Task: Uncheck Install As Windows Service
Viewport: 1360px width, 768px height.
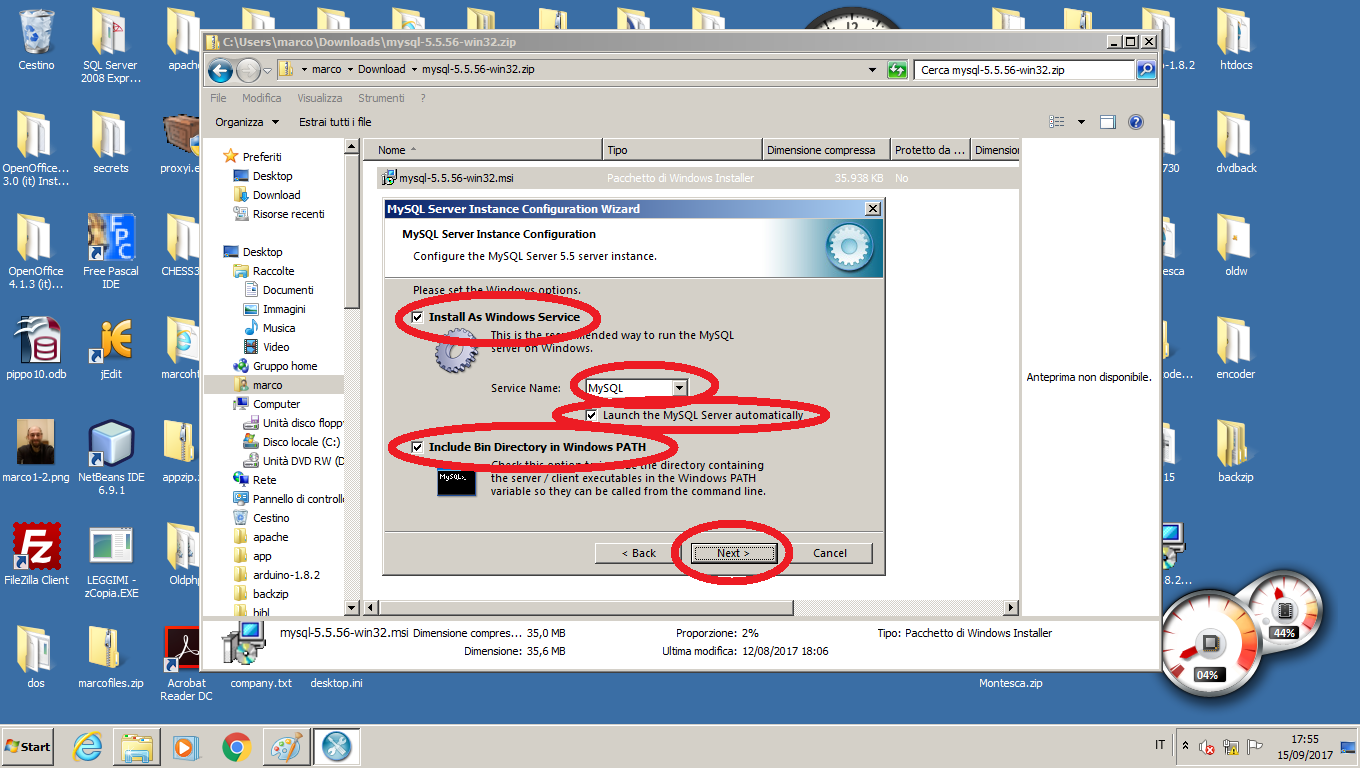Action: pos(417,317)
